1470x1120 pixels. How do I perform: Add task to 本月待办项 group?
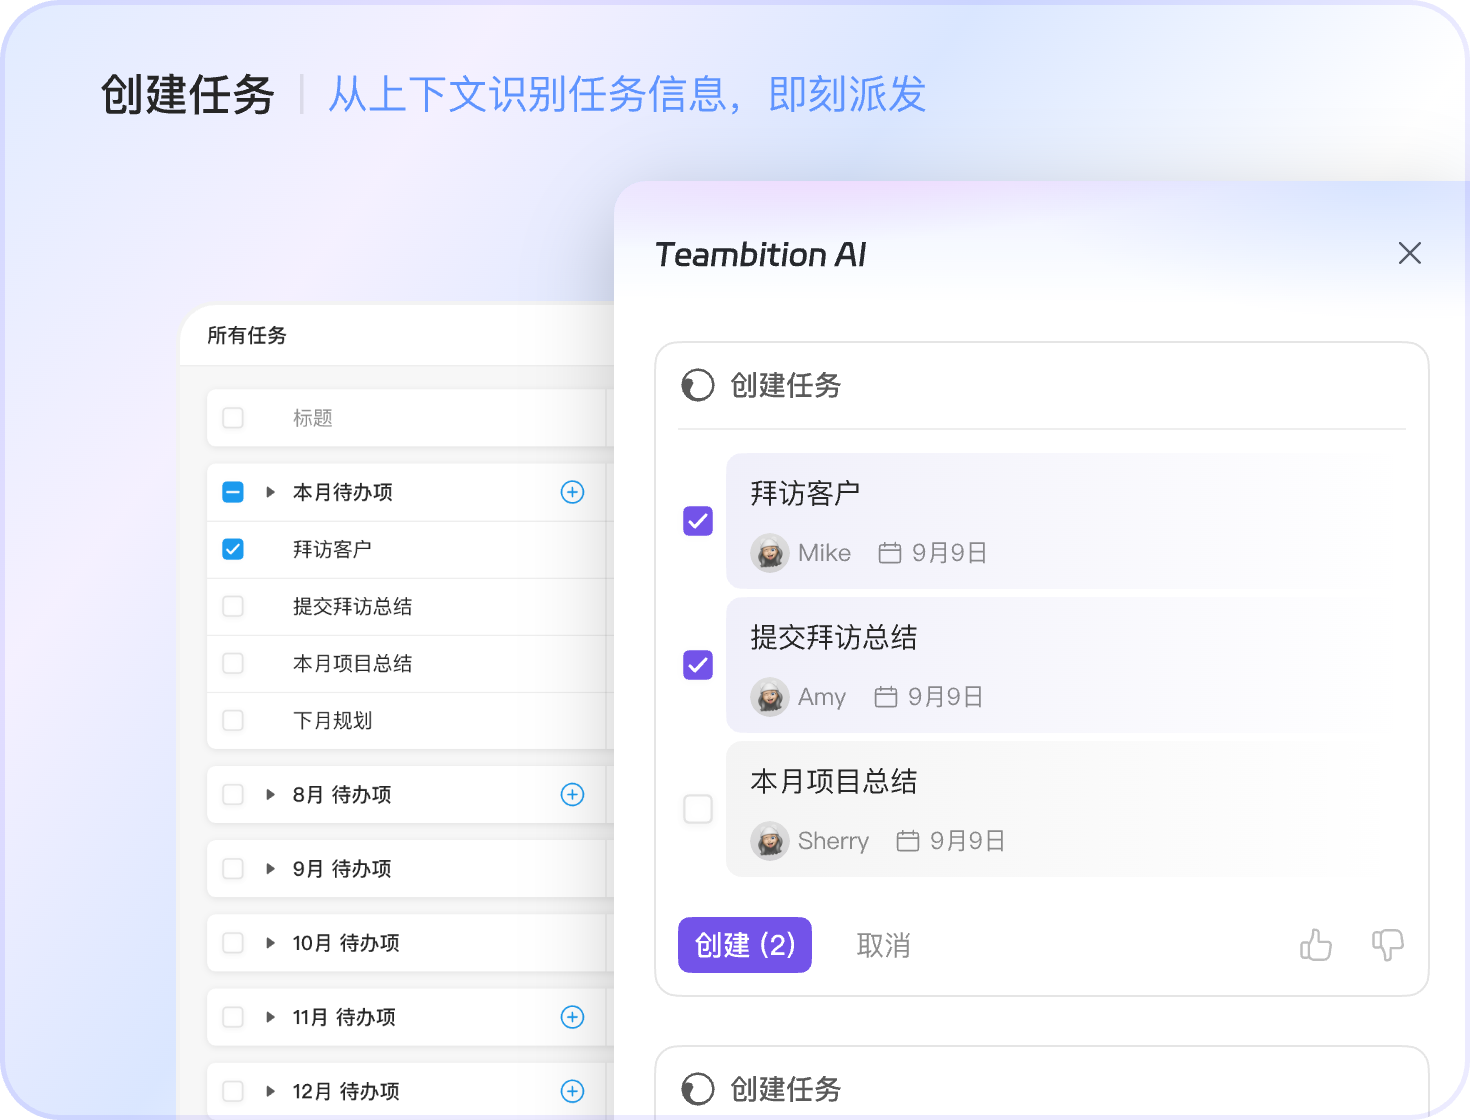[572, 492]
